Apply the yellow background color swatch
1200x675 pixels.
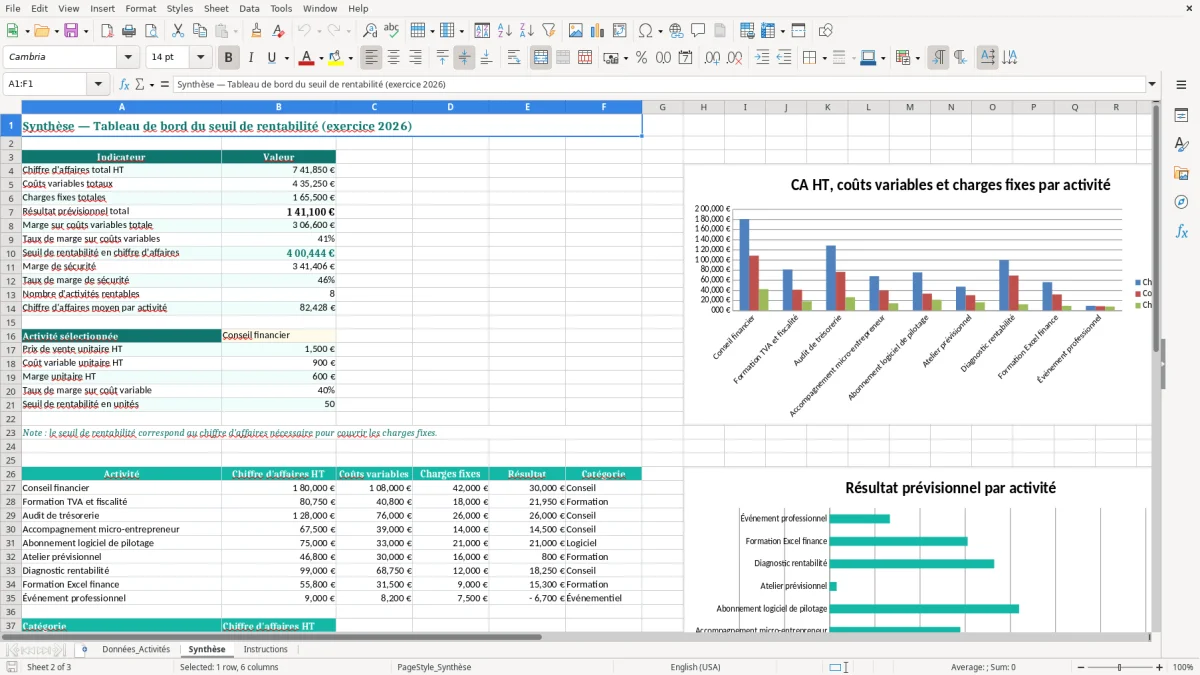[x=336, y=58]
